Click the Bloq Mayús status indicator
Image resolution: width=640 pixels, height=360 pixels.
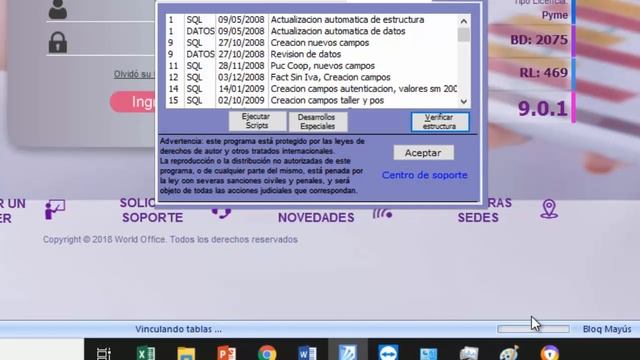[x=607, y=329]
